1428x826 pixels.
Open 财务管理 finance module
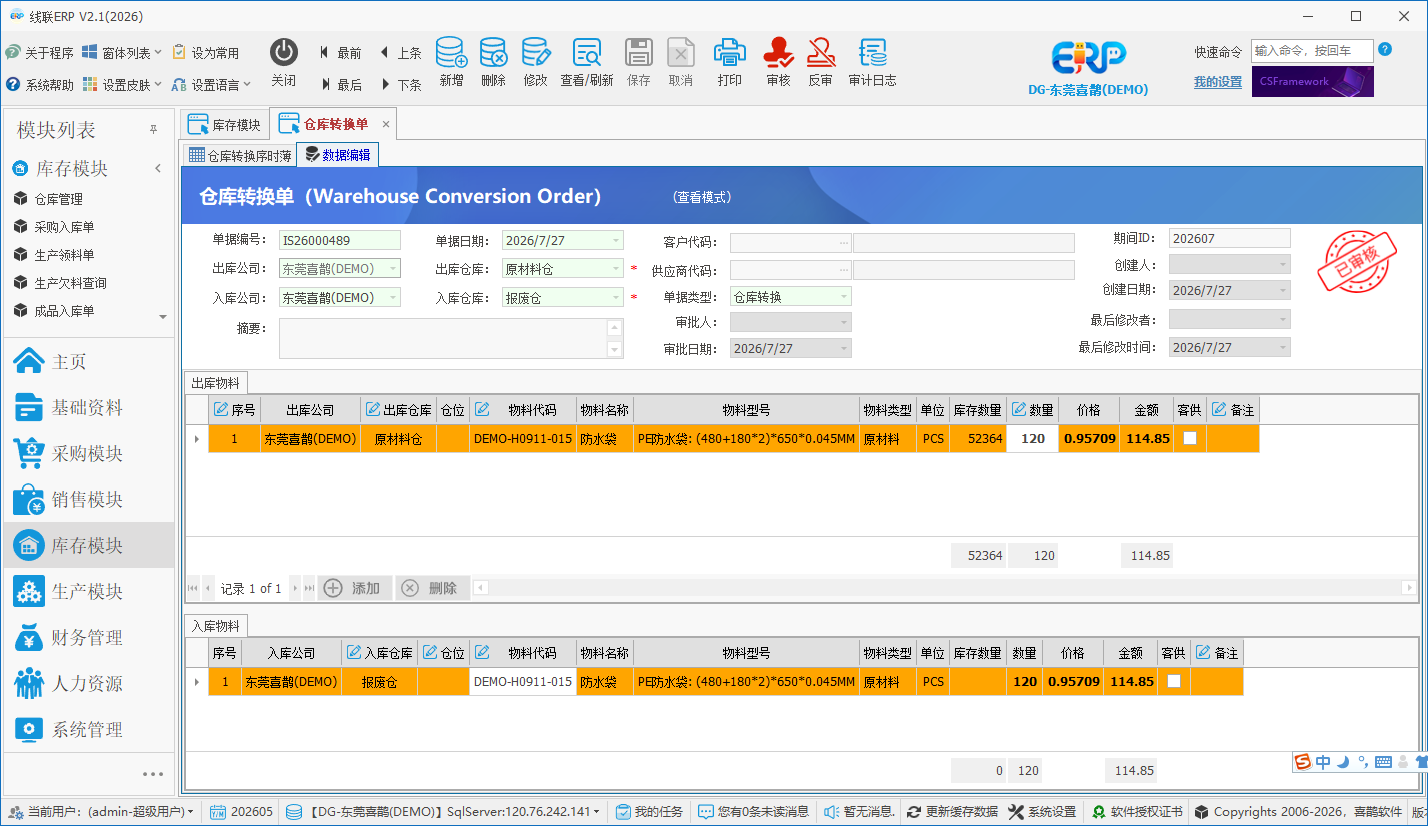(88, 638)
